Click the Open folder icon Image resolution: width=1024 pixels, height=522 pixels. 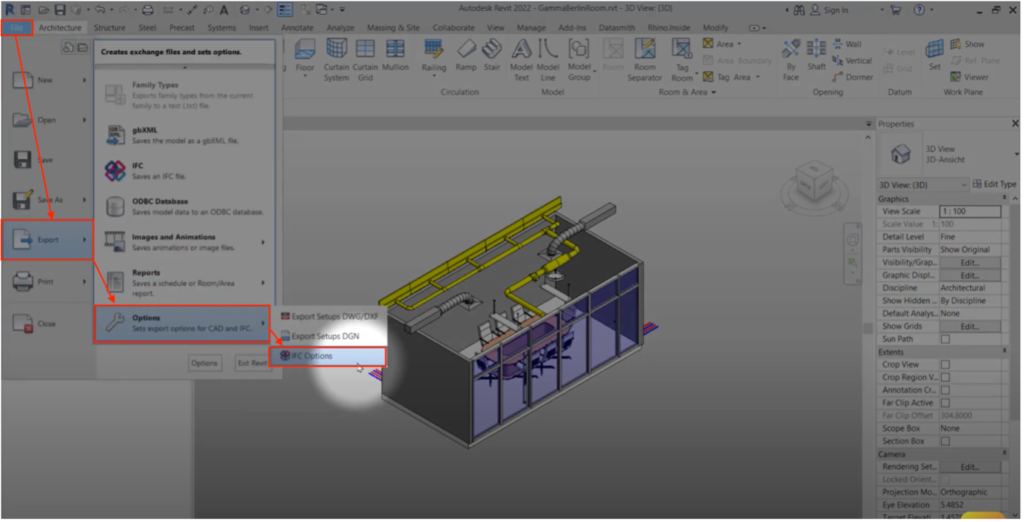pos(22,120)
